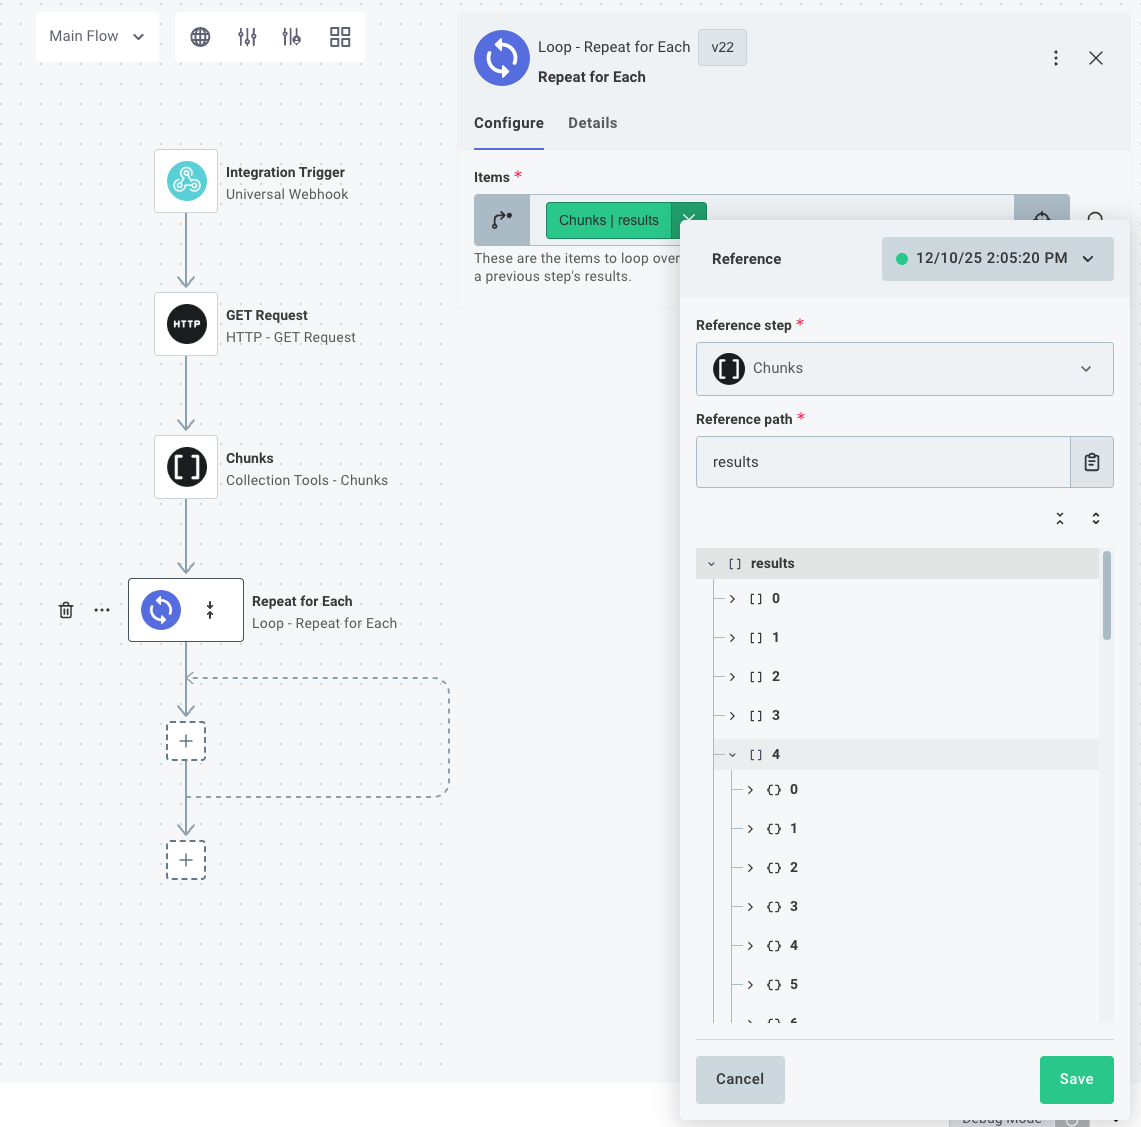
Task: Delete the Repeat for Each step via trash icon
Action: [x=66, y=610]
